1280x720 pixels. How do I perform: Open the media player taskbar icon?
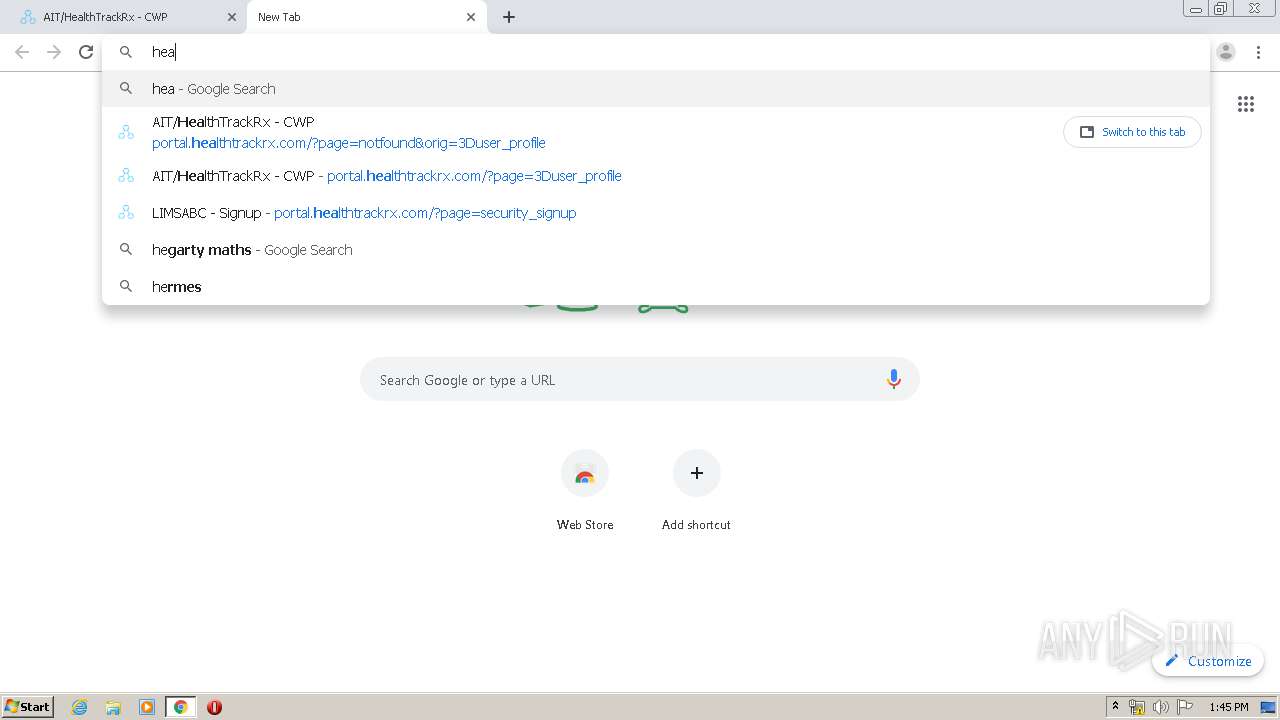click(147, 707)
